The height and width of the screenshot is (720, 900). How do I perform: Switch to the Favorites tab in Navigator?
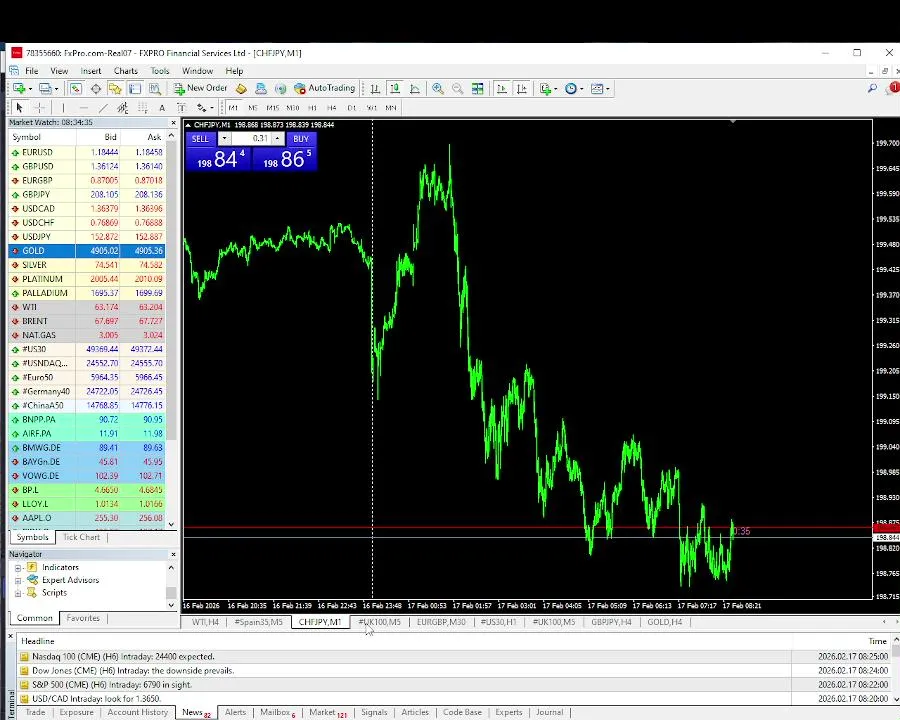pyautogui.click(x=83, y=618)
